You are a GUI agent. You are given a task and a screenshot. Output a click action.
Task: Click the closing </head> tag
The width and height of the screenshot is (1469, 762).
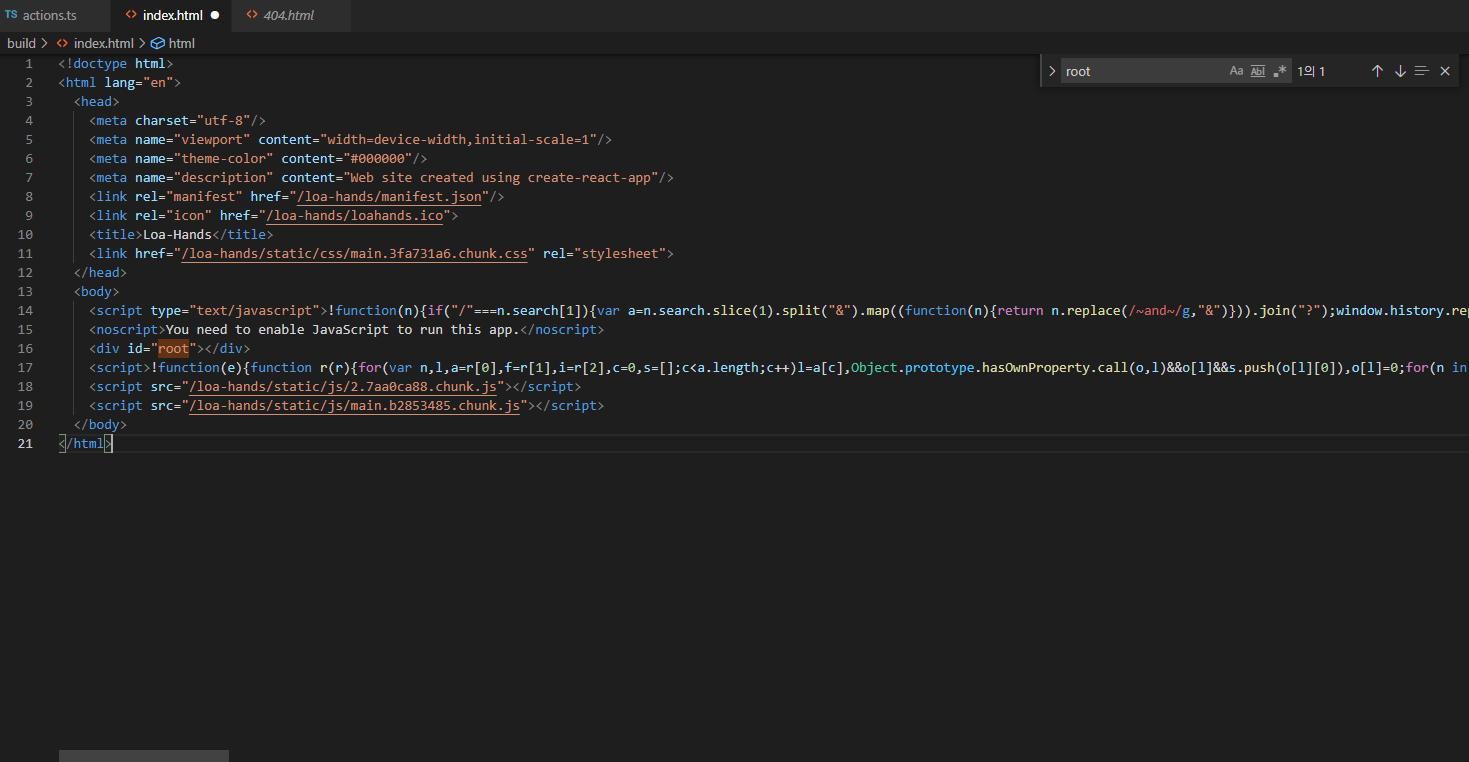(100, 273)
